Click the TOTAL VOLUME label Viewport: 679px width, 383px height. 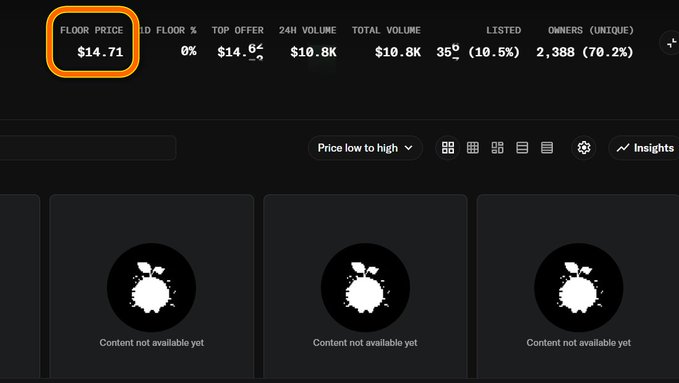(386, 30)
